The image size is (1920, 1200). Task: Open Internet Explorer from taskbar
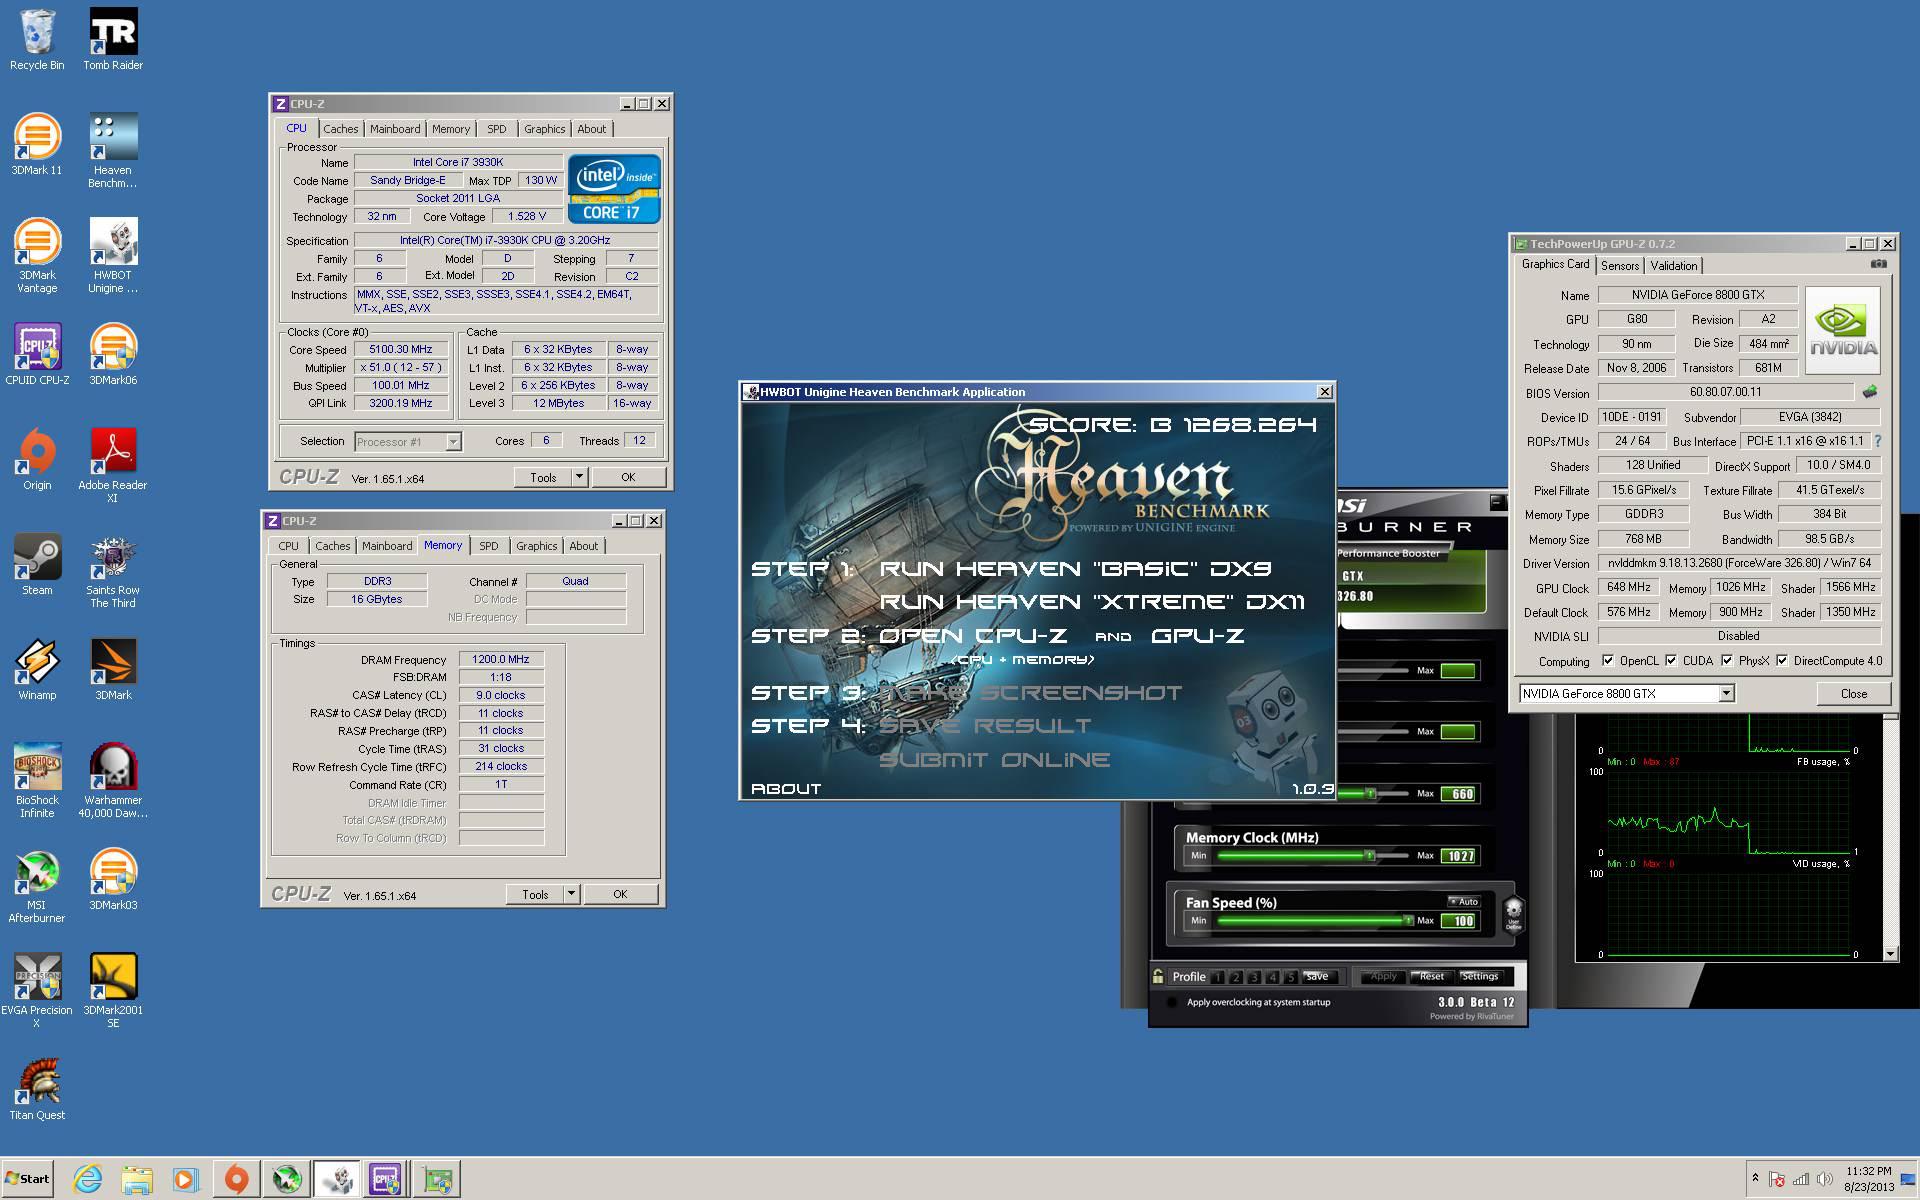88,1180
